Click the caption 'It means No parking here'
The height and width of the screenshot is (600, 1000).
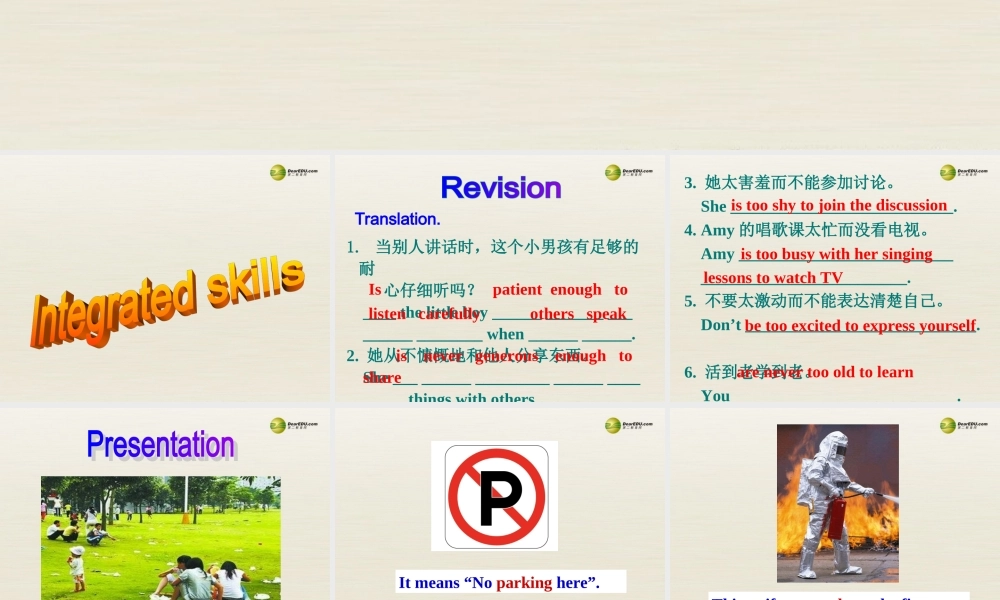click(501, 582)
